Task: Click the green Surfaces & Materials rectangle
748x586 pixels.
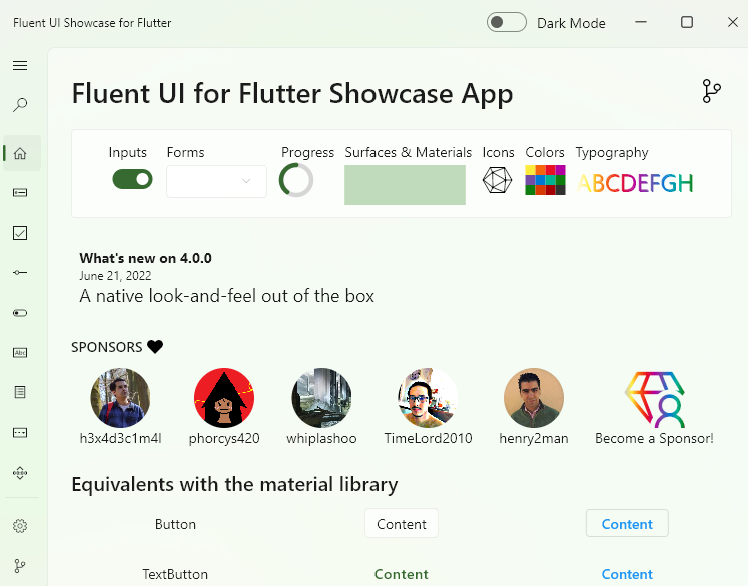Action: (x=405, y=185)
